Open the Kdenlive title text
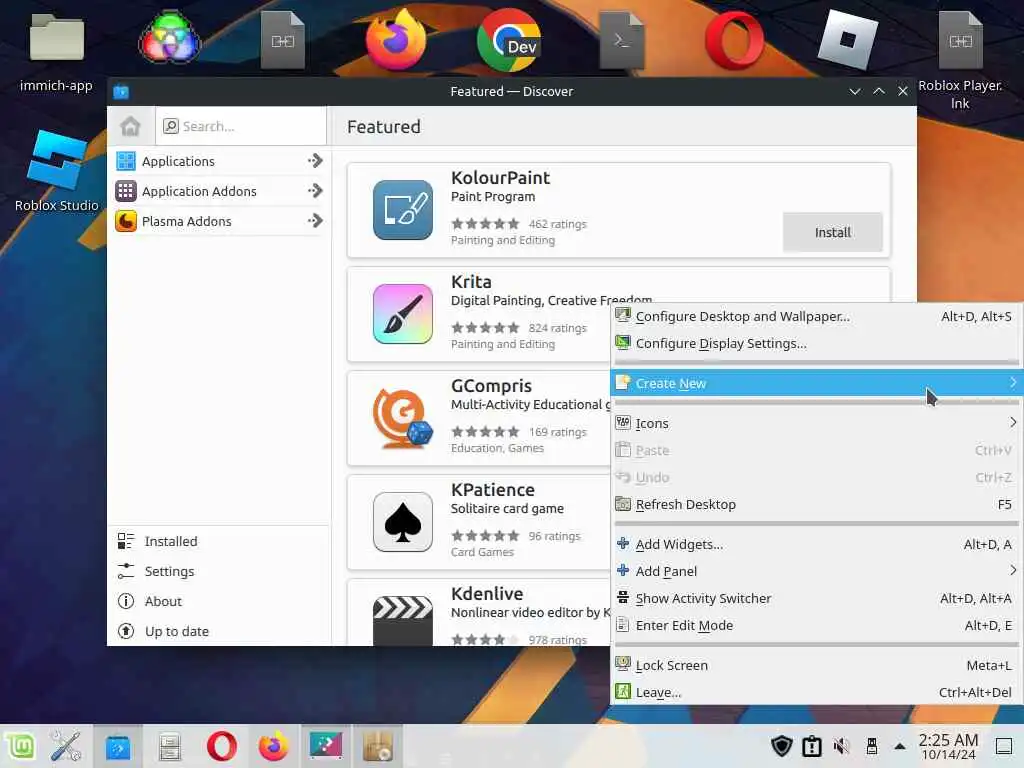Image resolution: width=1024 pixels, height=768 pixels. [487, 594]
